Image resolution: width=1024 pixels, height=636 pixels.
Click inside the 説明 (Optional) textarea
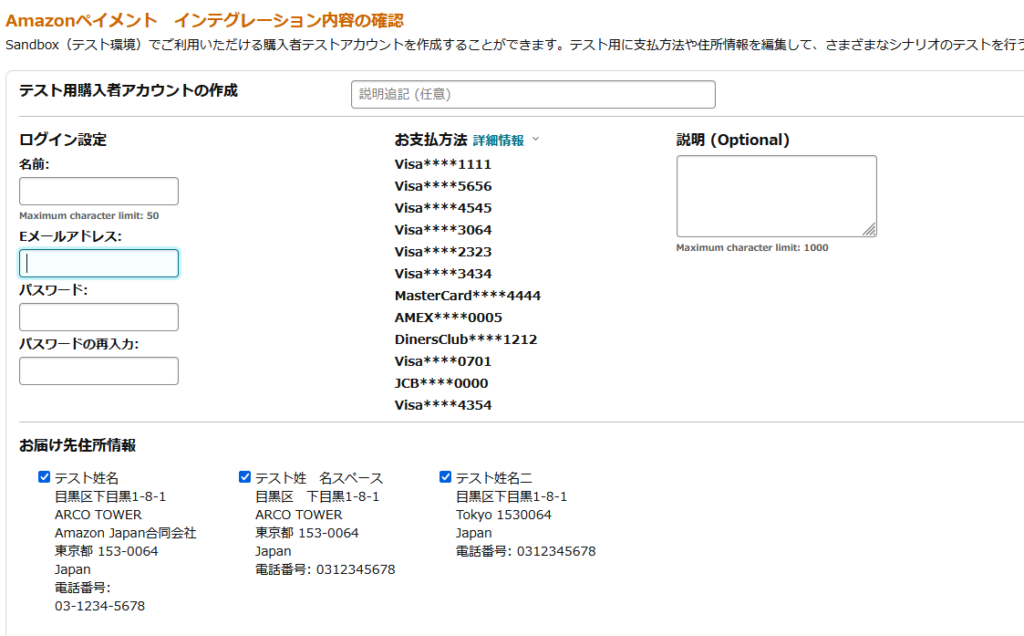[x=775, y=195]
